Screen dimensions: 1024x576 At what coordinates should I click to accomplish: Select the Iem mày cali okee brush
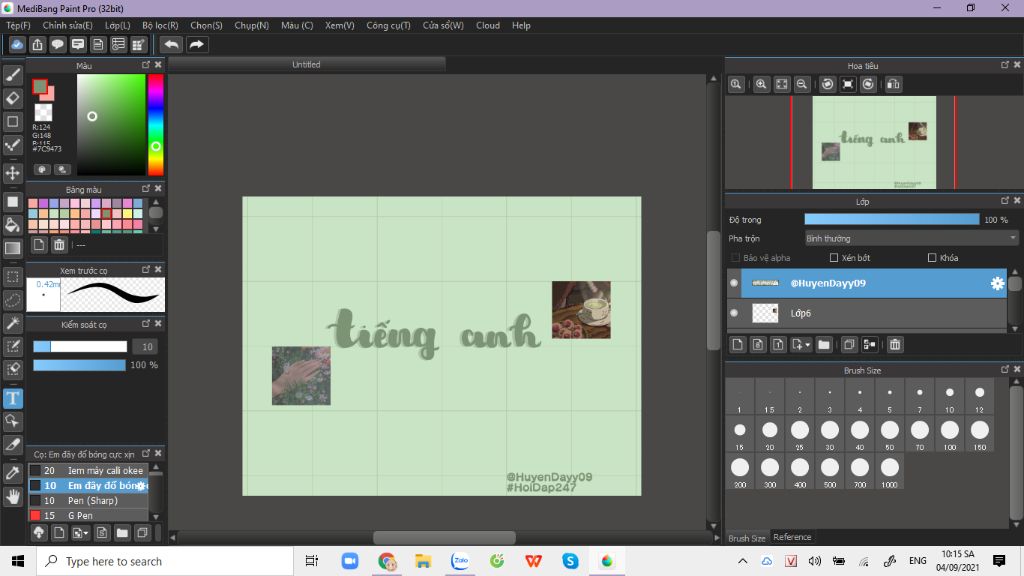pos(89,470)
